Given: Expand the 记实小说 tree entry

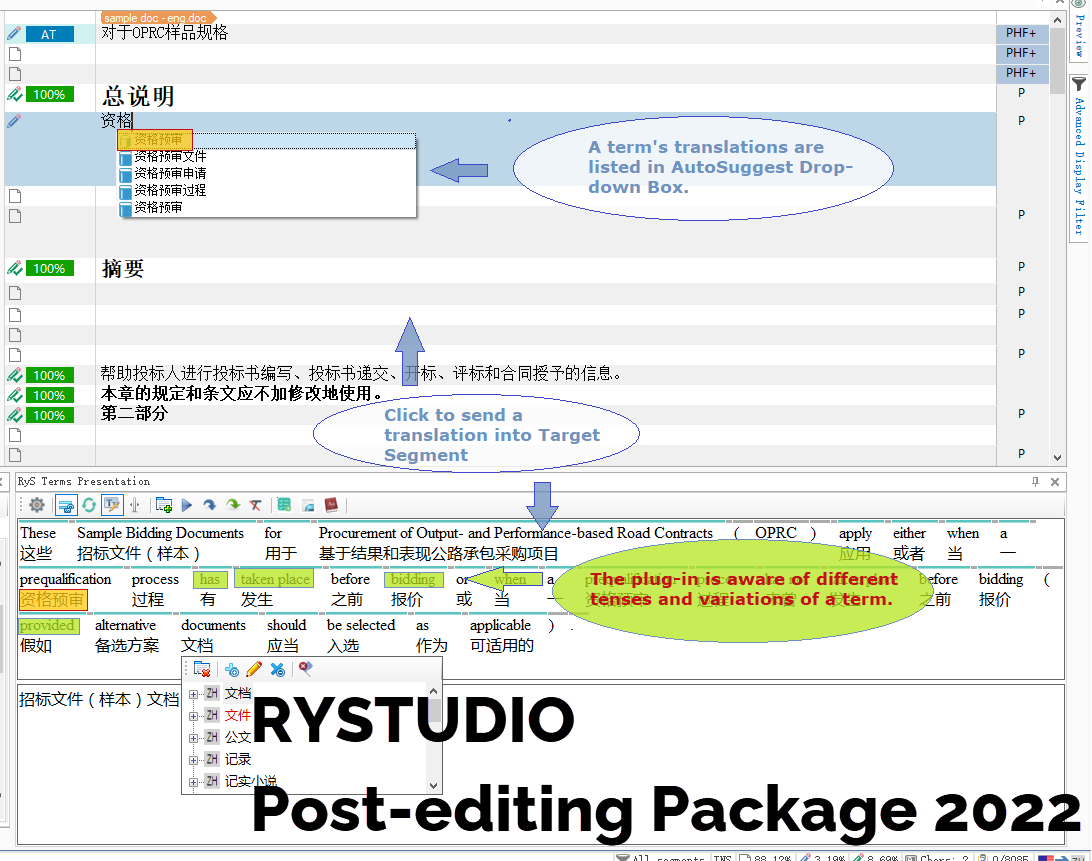Looking at the screenshot, I should tap(194, 782).
